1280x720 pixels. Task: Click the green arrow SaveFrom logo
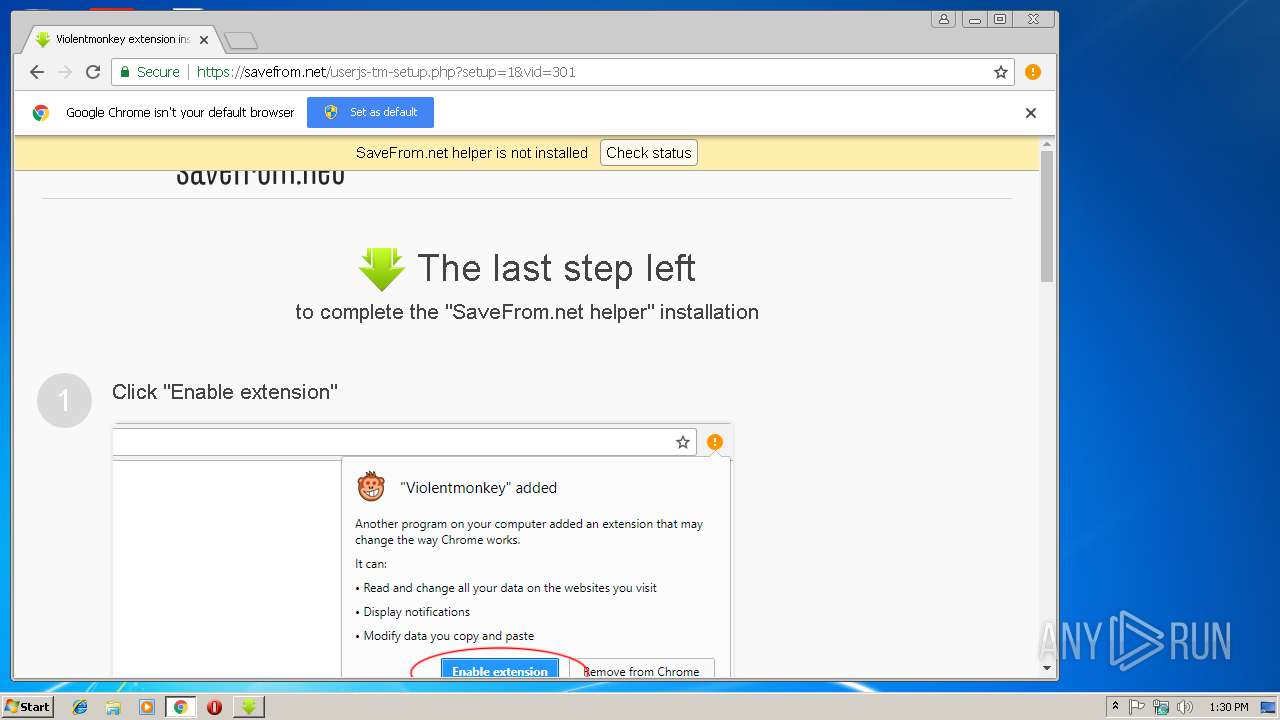381,269
